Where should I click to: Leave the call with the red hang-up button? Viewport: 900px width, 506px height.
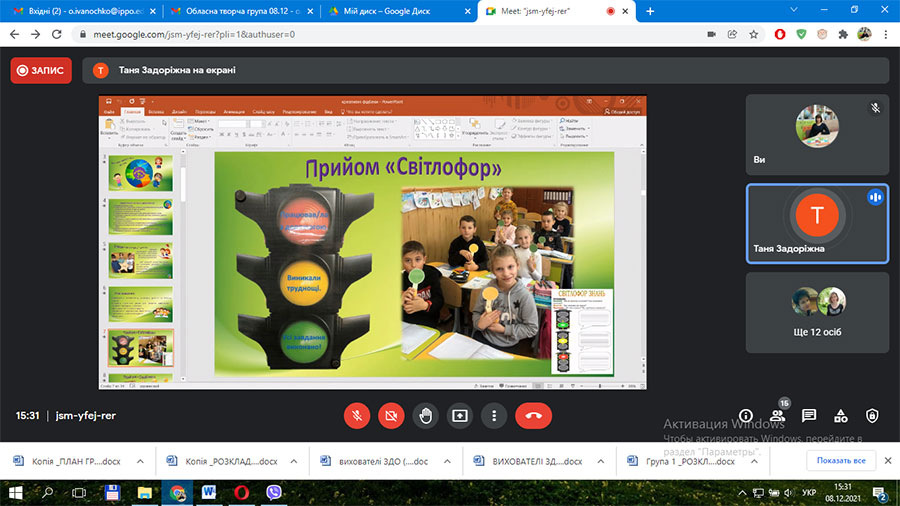pos(533,415)
